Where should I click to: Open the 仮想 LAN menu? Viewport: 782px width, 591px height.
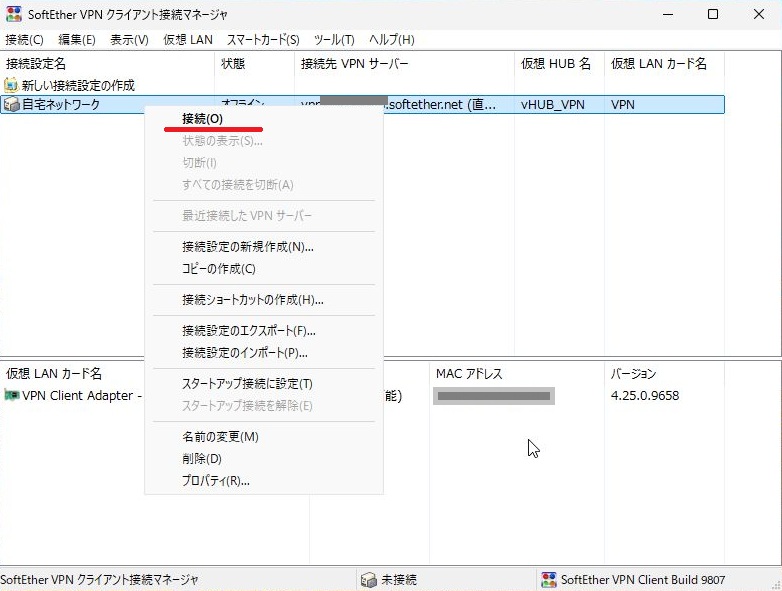[x=188, y=40]
